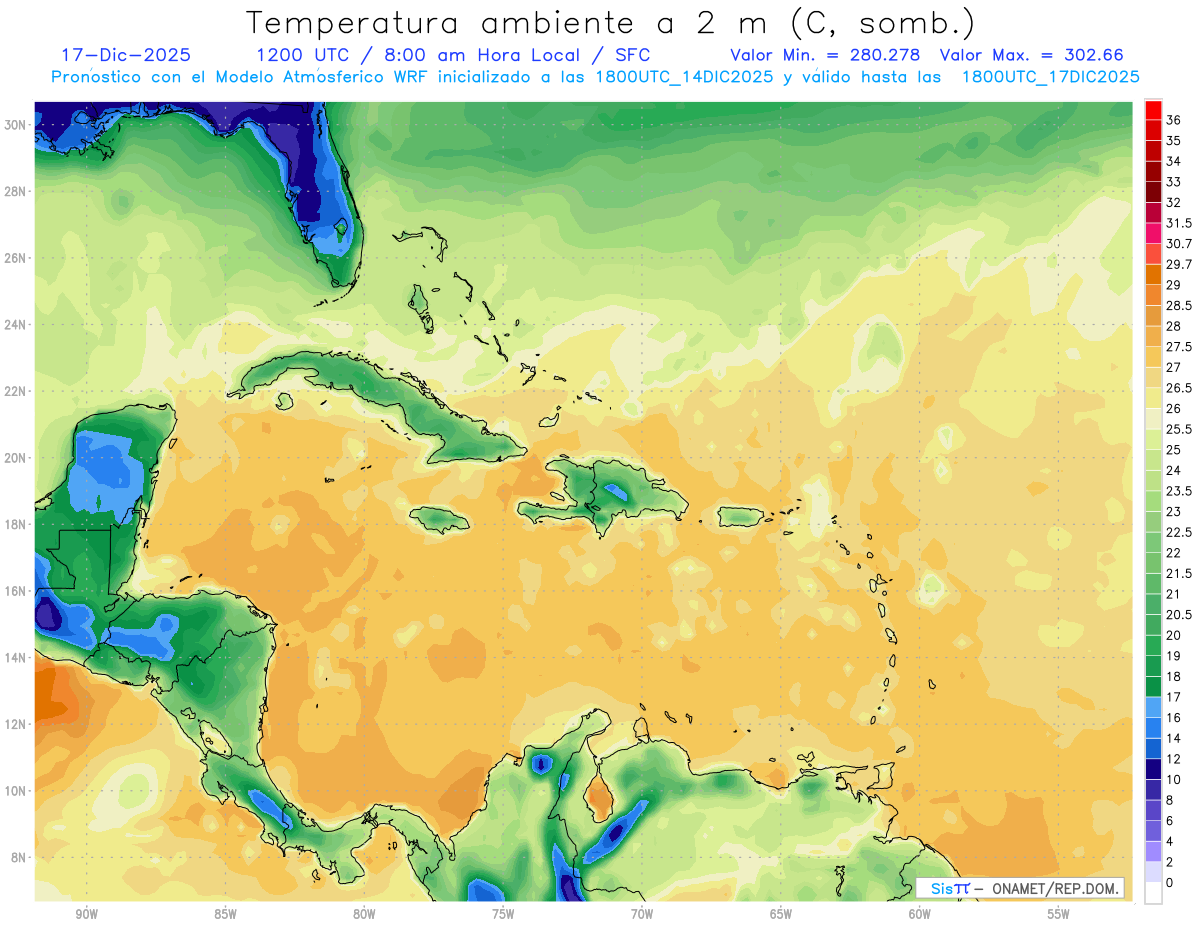
Task: Click the legend value '0'
Action: pyautogui.click(x=1170, y=882)
